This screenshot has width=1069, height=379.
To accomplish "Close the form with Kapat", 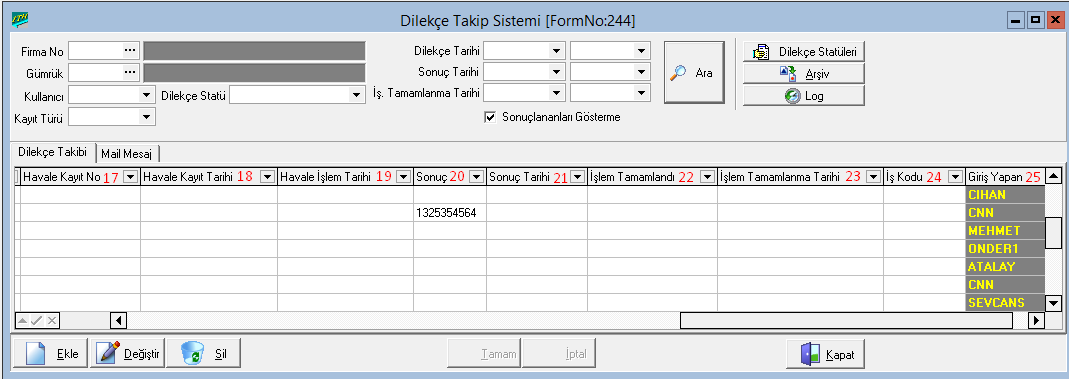I will [826, 354].
